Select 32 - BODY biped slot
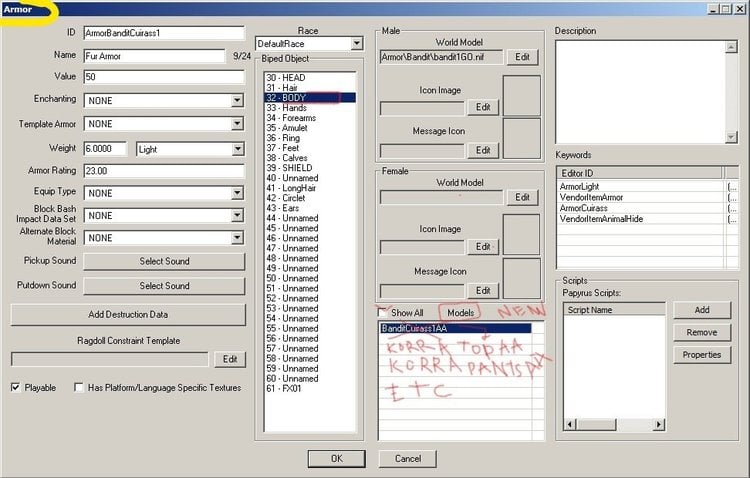Viewport: 750px width, 478px height. point(310,98)
